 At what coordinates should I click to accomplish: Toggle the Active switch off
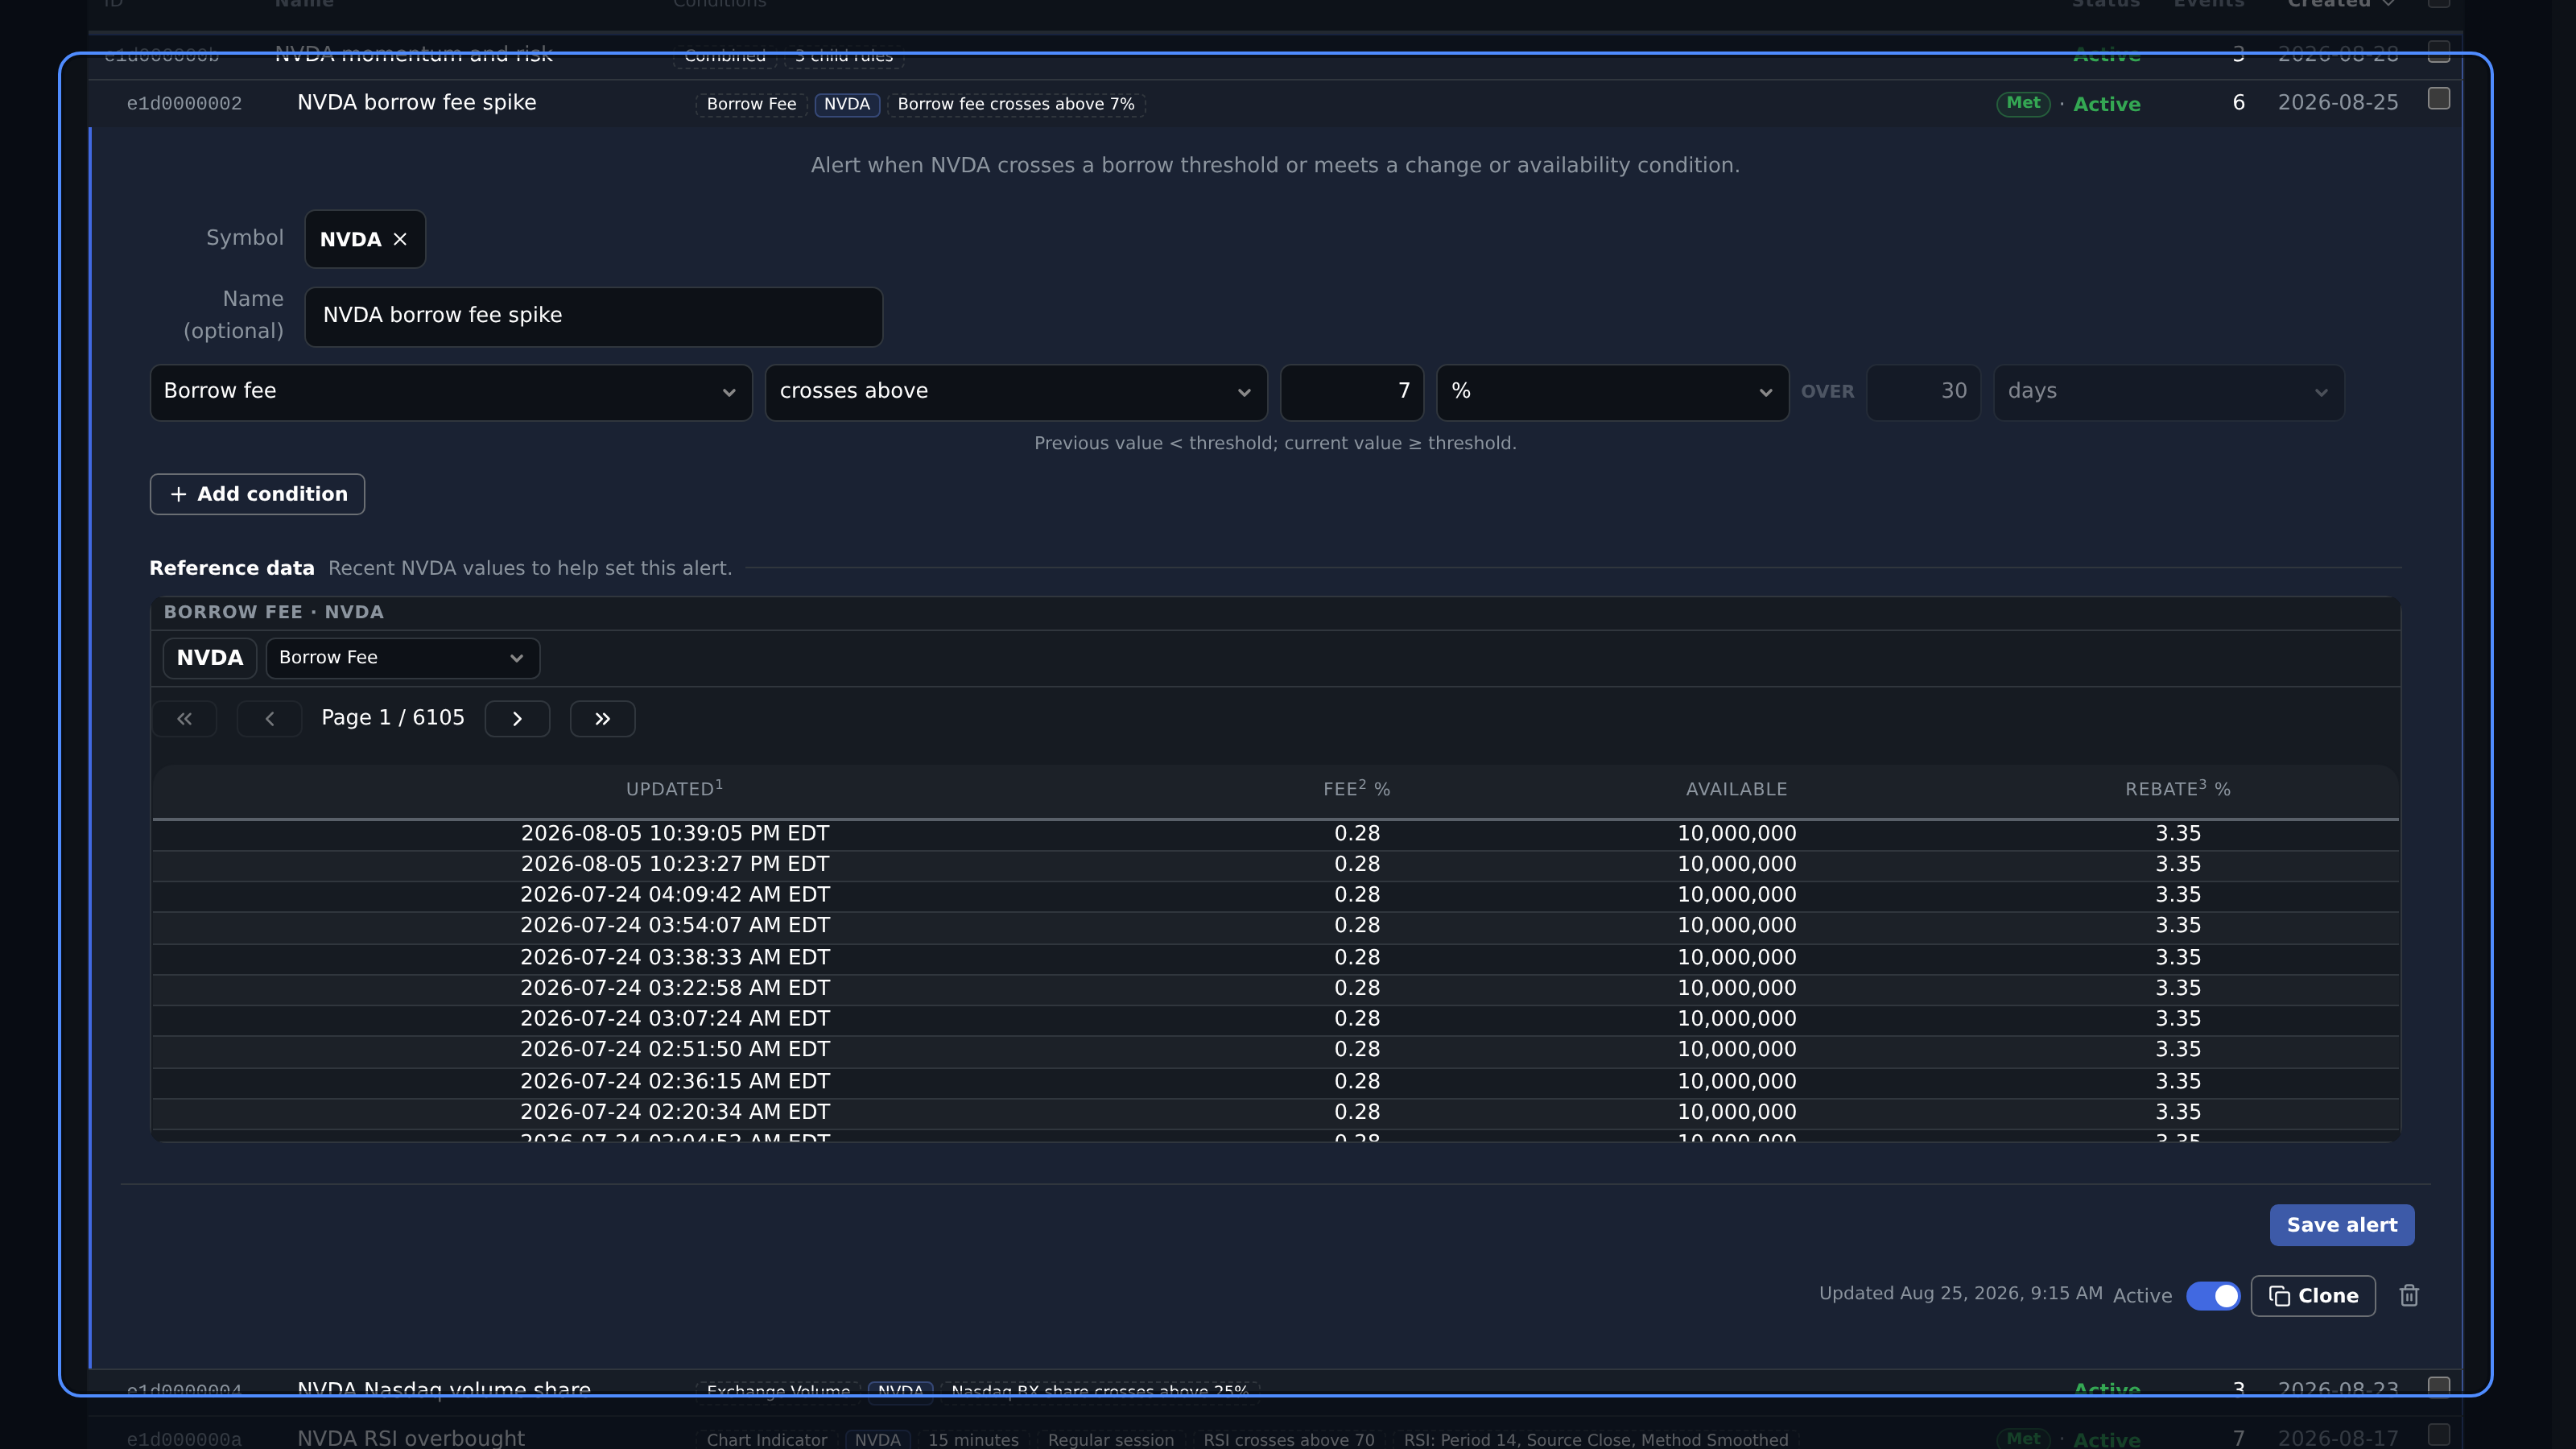pos(2212,1295)
